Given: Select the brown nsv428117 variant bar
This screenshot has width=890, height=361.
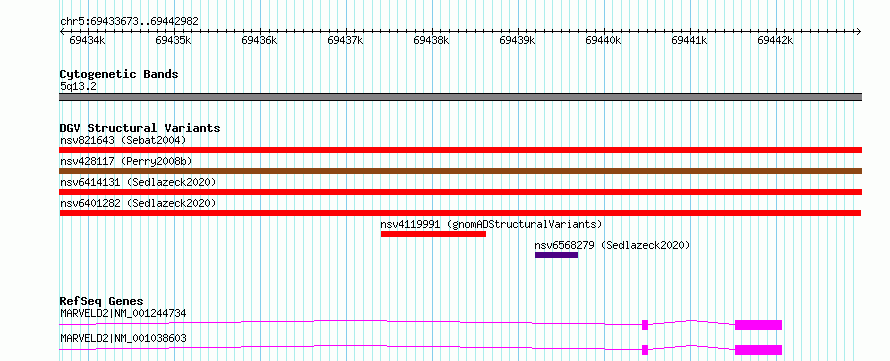Looking at the screenshot, I should 460,171.
